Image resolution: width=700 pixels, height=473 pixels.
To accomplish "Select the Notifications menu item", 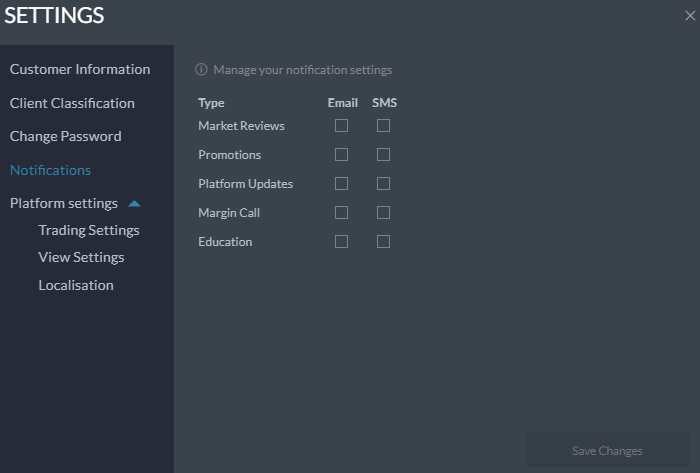I will [x=50, y=170].
